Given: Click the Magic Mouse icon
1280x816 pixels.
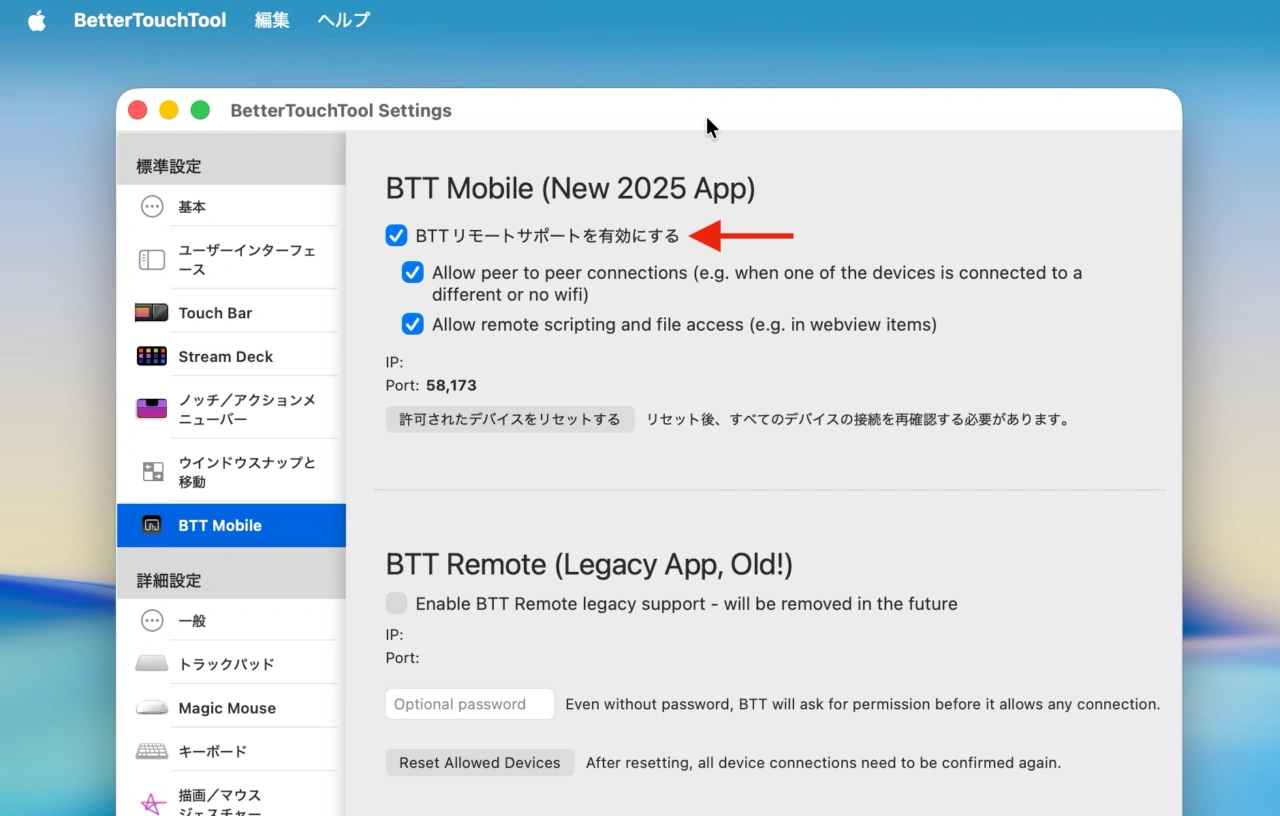Looking at the screenshot, I should [152, 708].
